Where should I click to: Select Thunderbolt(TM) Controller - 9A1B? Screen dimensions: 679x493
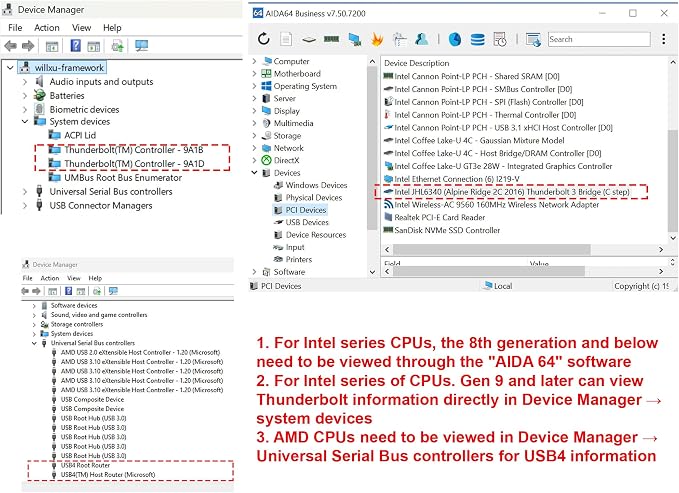click(134, 150)
